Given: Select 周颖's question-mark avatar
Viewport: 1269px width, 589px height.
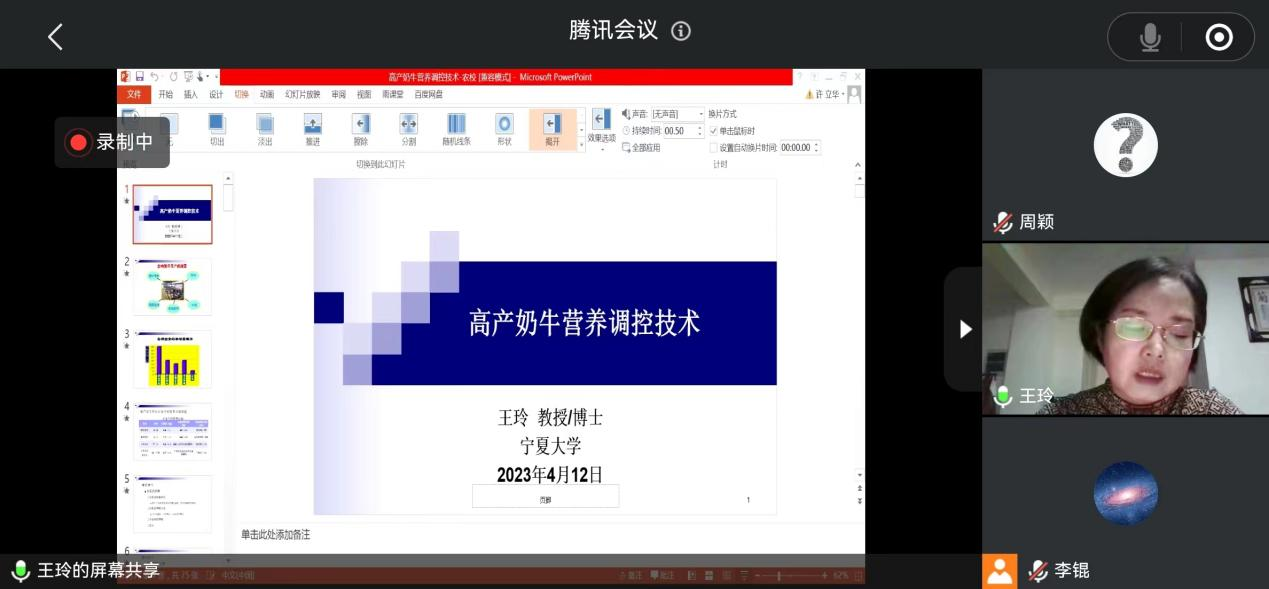Looking at the screenshot, I should click(1125, 145).
